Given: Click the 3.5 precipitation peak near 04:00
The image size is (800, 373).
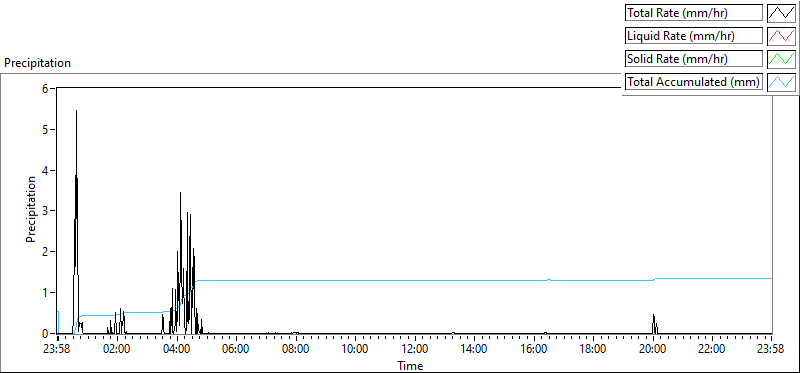Looking at the screenshot, I should pos(181,194).
